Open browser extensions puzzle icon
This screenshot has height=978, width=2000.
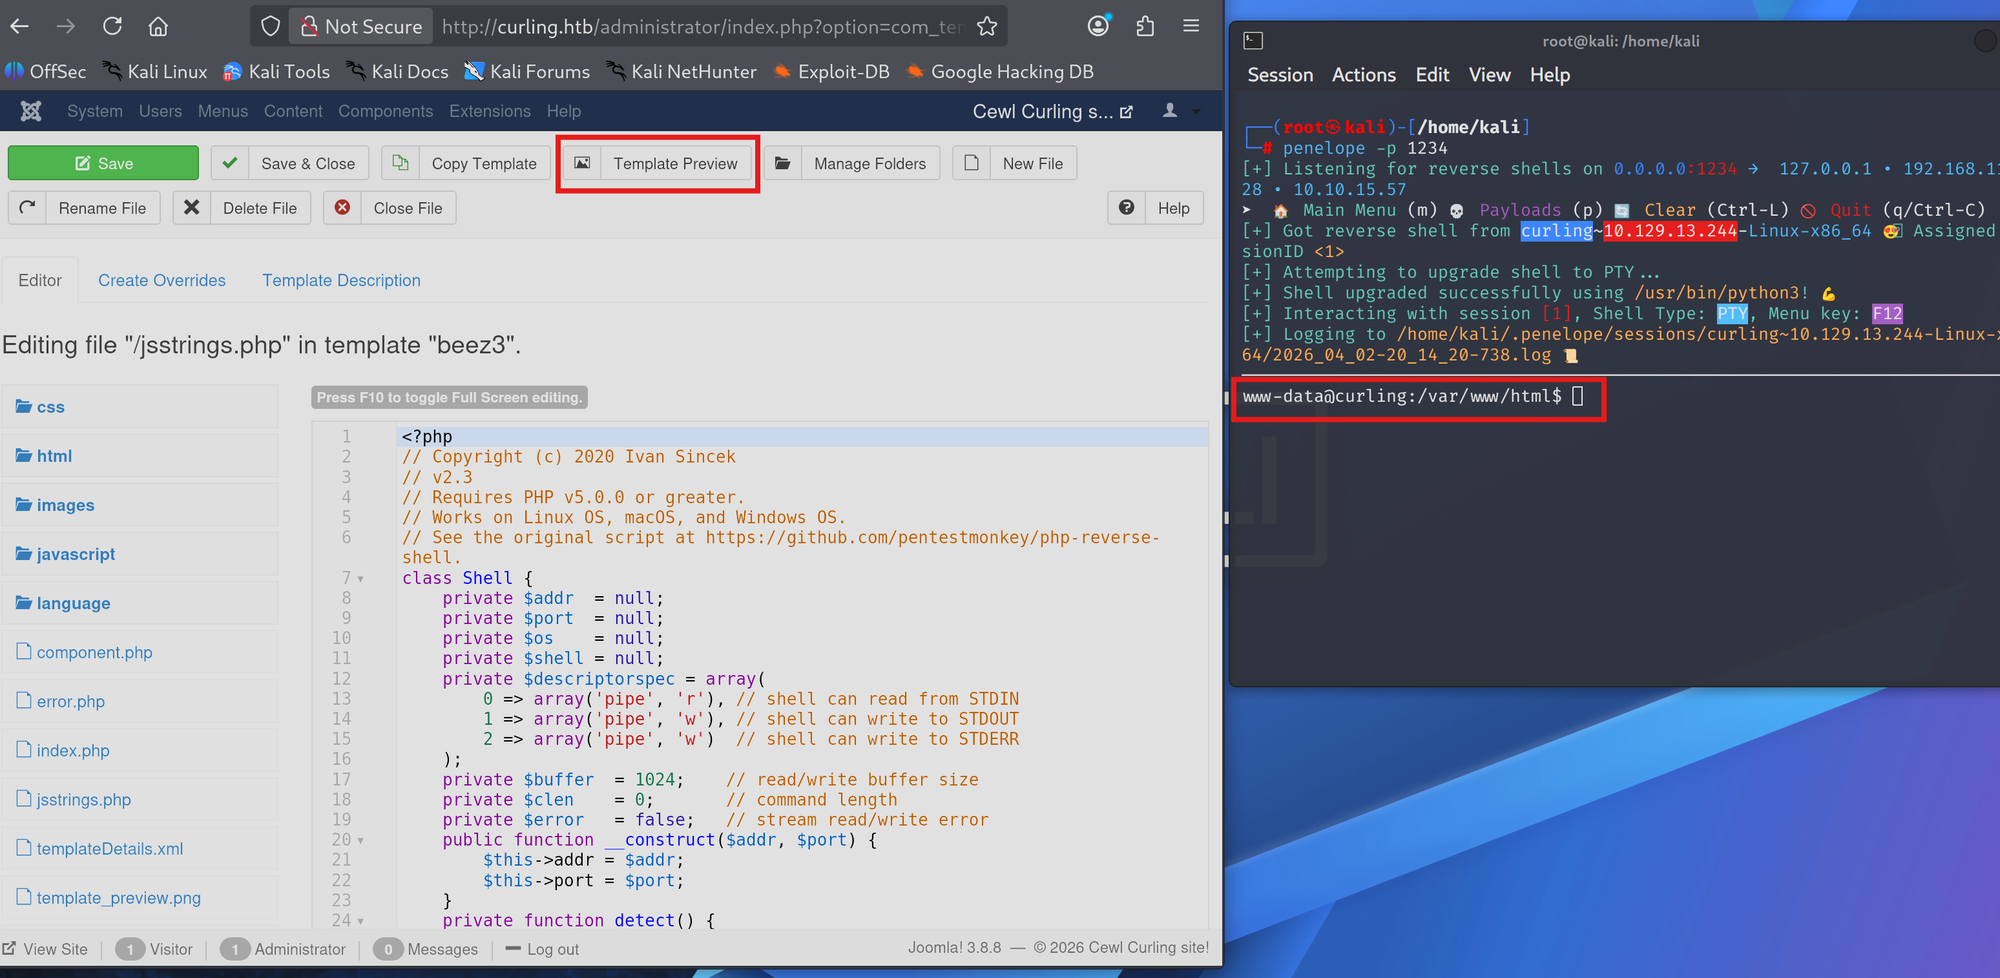(x=1145, y=26)
